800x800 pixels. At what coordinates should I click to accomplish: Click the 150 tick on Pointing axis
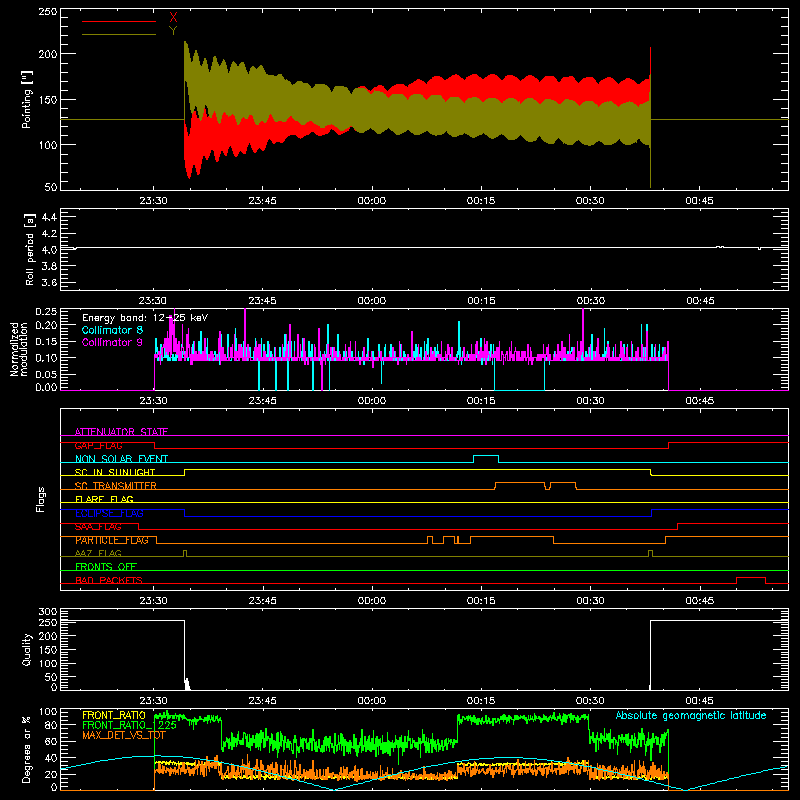(x=47, y=99)
